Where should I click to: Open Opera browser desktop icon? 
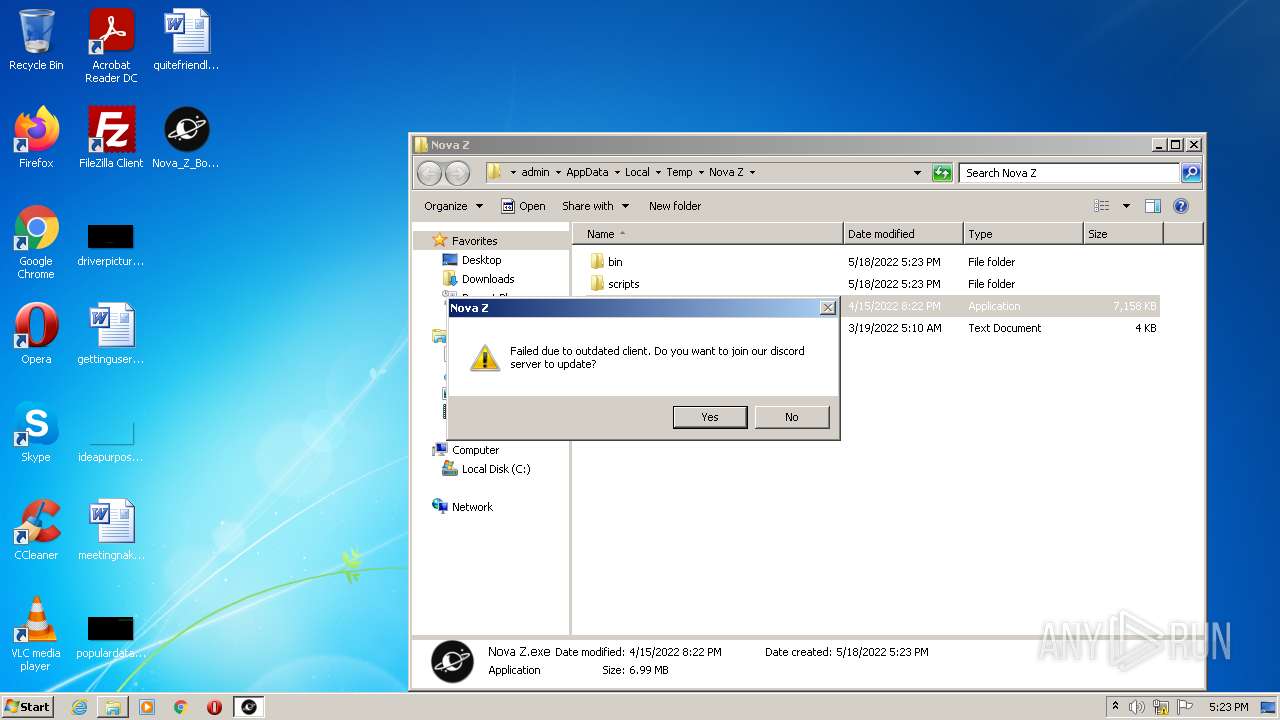[36, 334]
